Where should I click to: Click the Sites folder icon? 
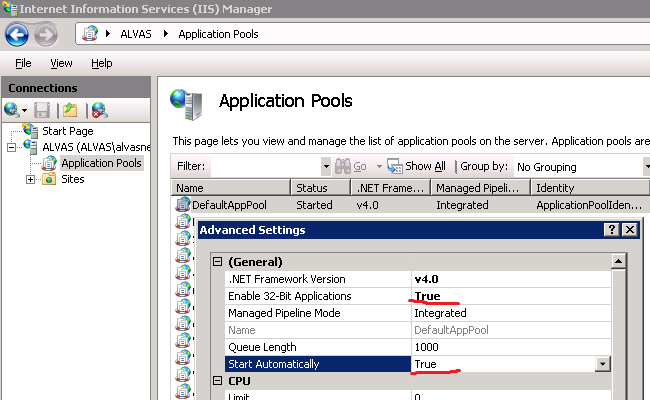(x=49, y=179)
